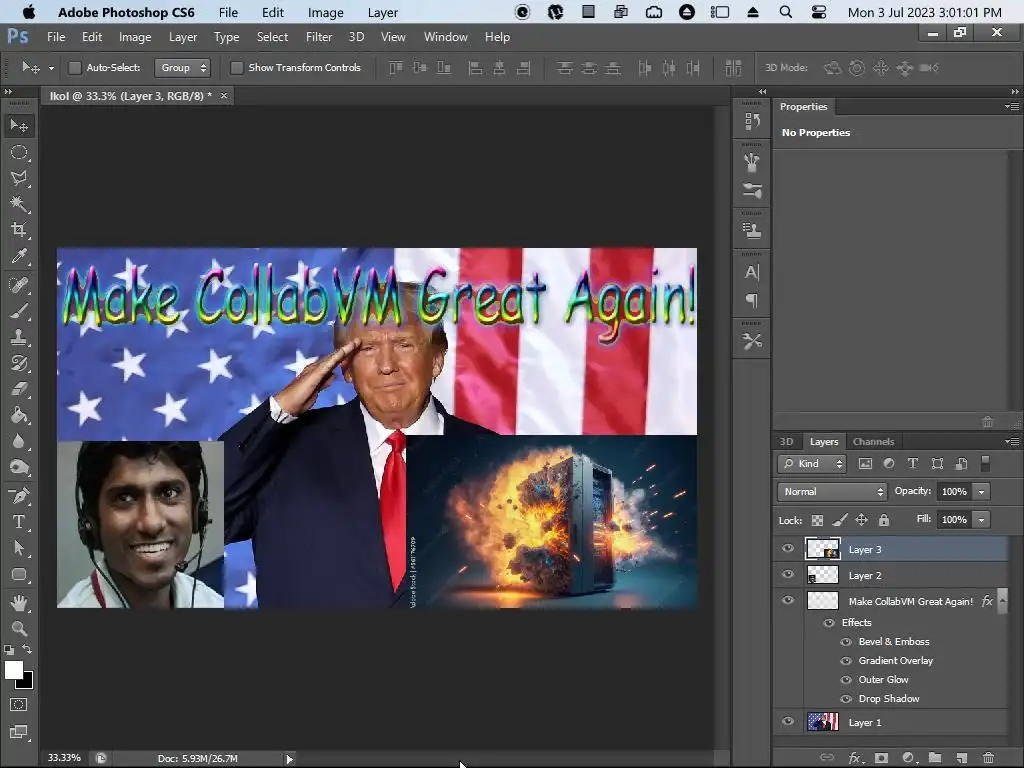Open the Fill slider arrow

pyautogui.click(x=981, y=519)
